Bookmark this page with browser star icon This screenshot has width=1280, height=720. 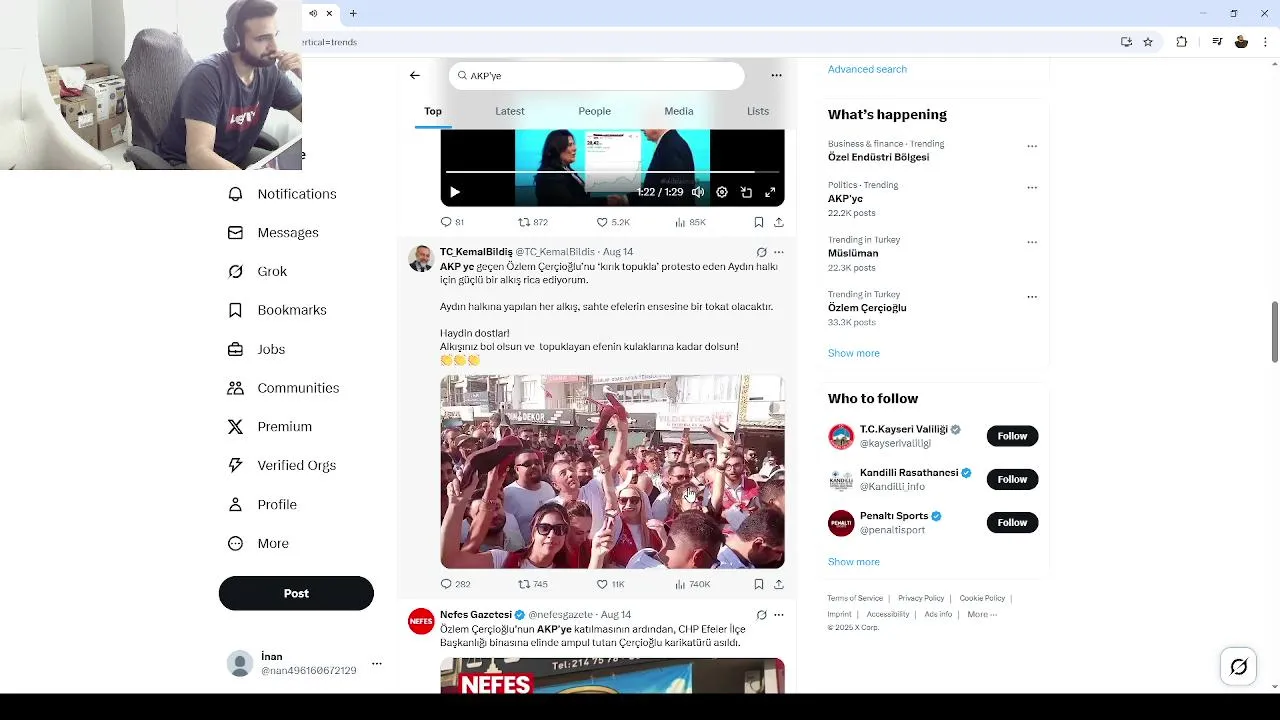(1148, 42)
